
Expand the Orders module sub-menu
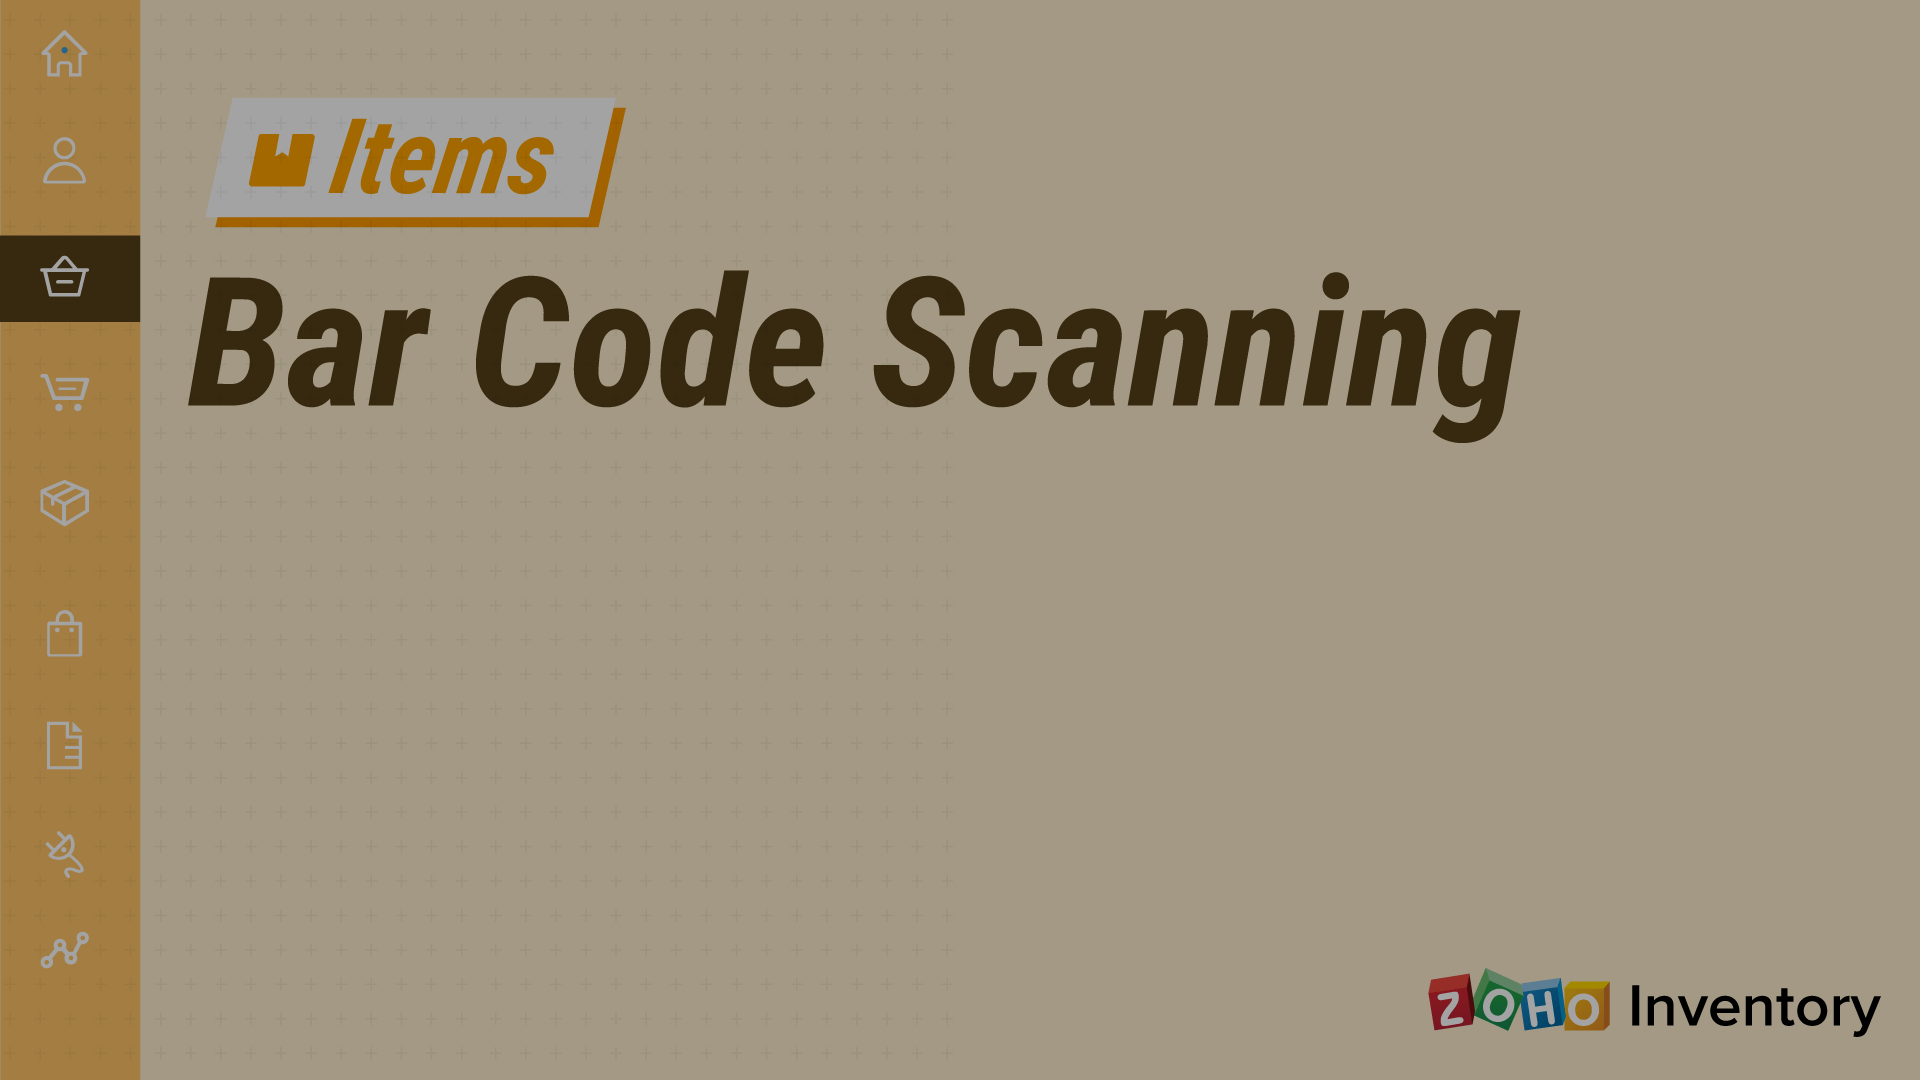[x=66, y=389]
